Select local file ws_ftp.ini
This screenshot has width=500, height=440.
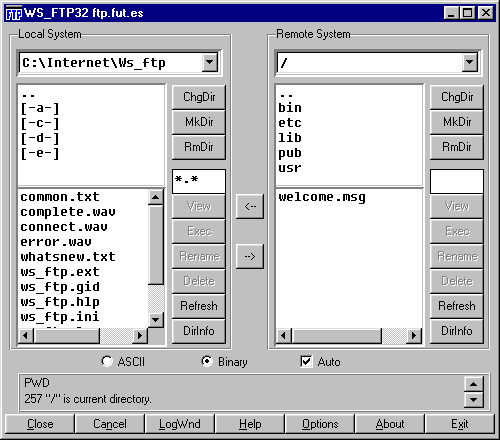click(x=60, y=317)
